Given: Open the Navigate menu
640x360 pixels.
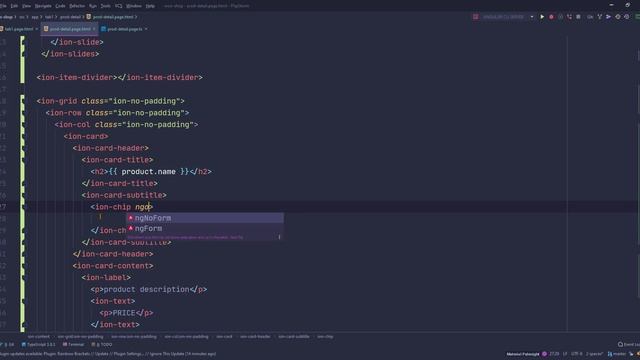Looking at the screenshot, I should (43, 6).
